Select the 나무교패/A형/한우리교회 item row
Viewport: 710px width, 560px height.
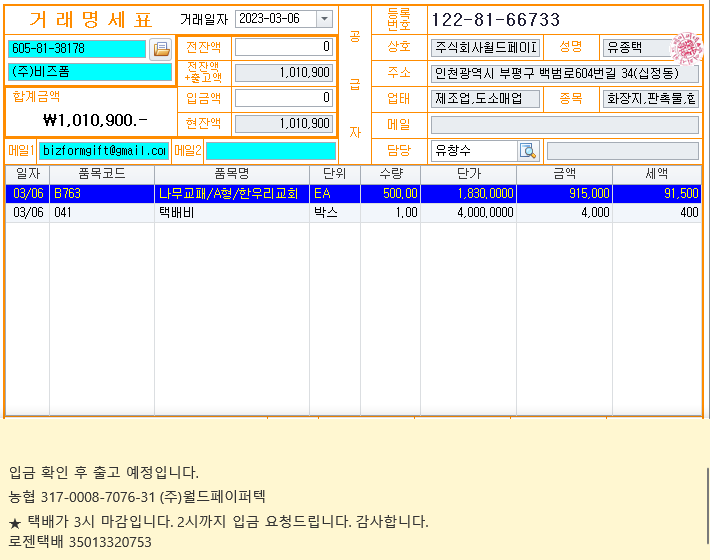230,194
